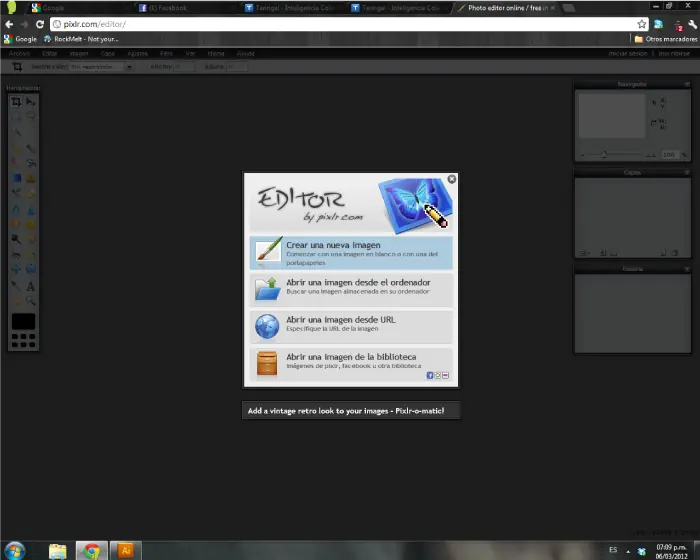Select the Brush tool
This screenshot has width=700, height=560.
click(x=30, y=148)
